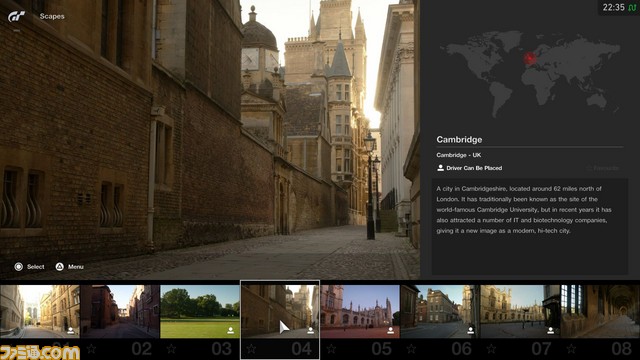Screen dimensions: 640x360
Task: Click the circle Select button prompt
Action: click(18, 267)
